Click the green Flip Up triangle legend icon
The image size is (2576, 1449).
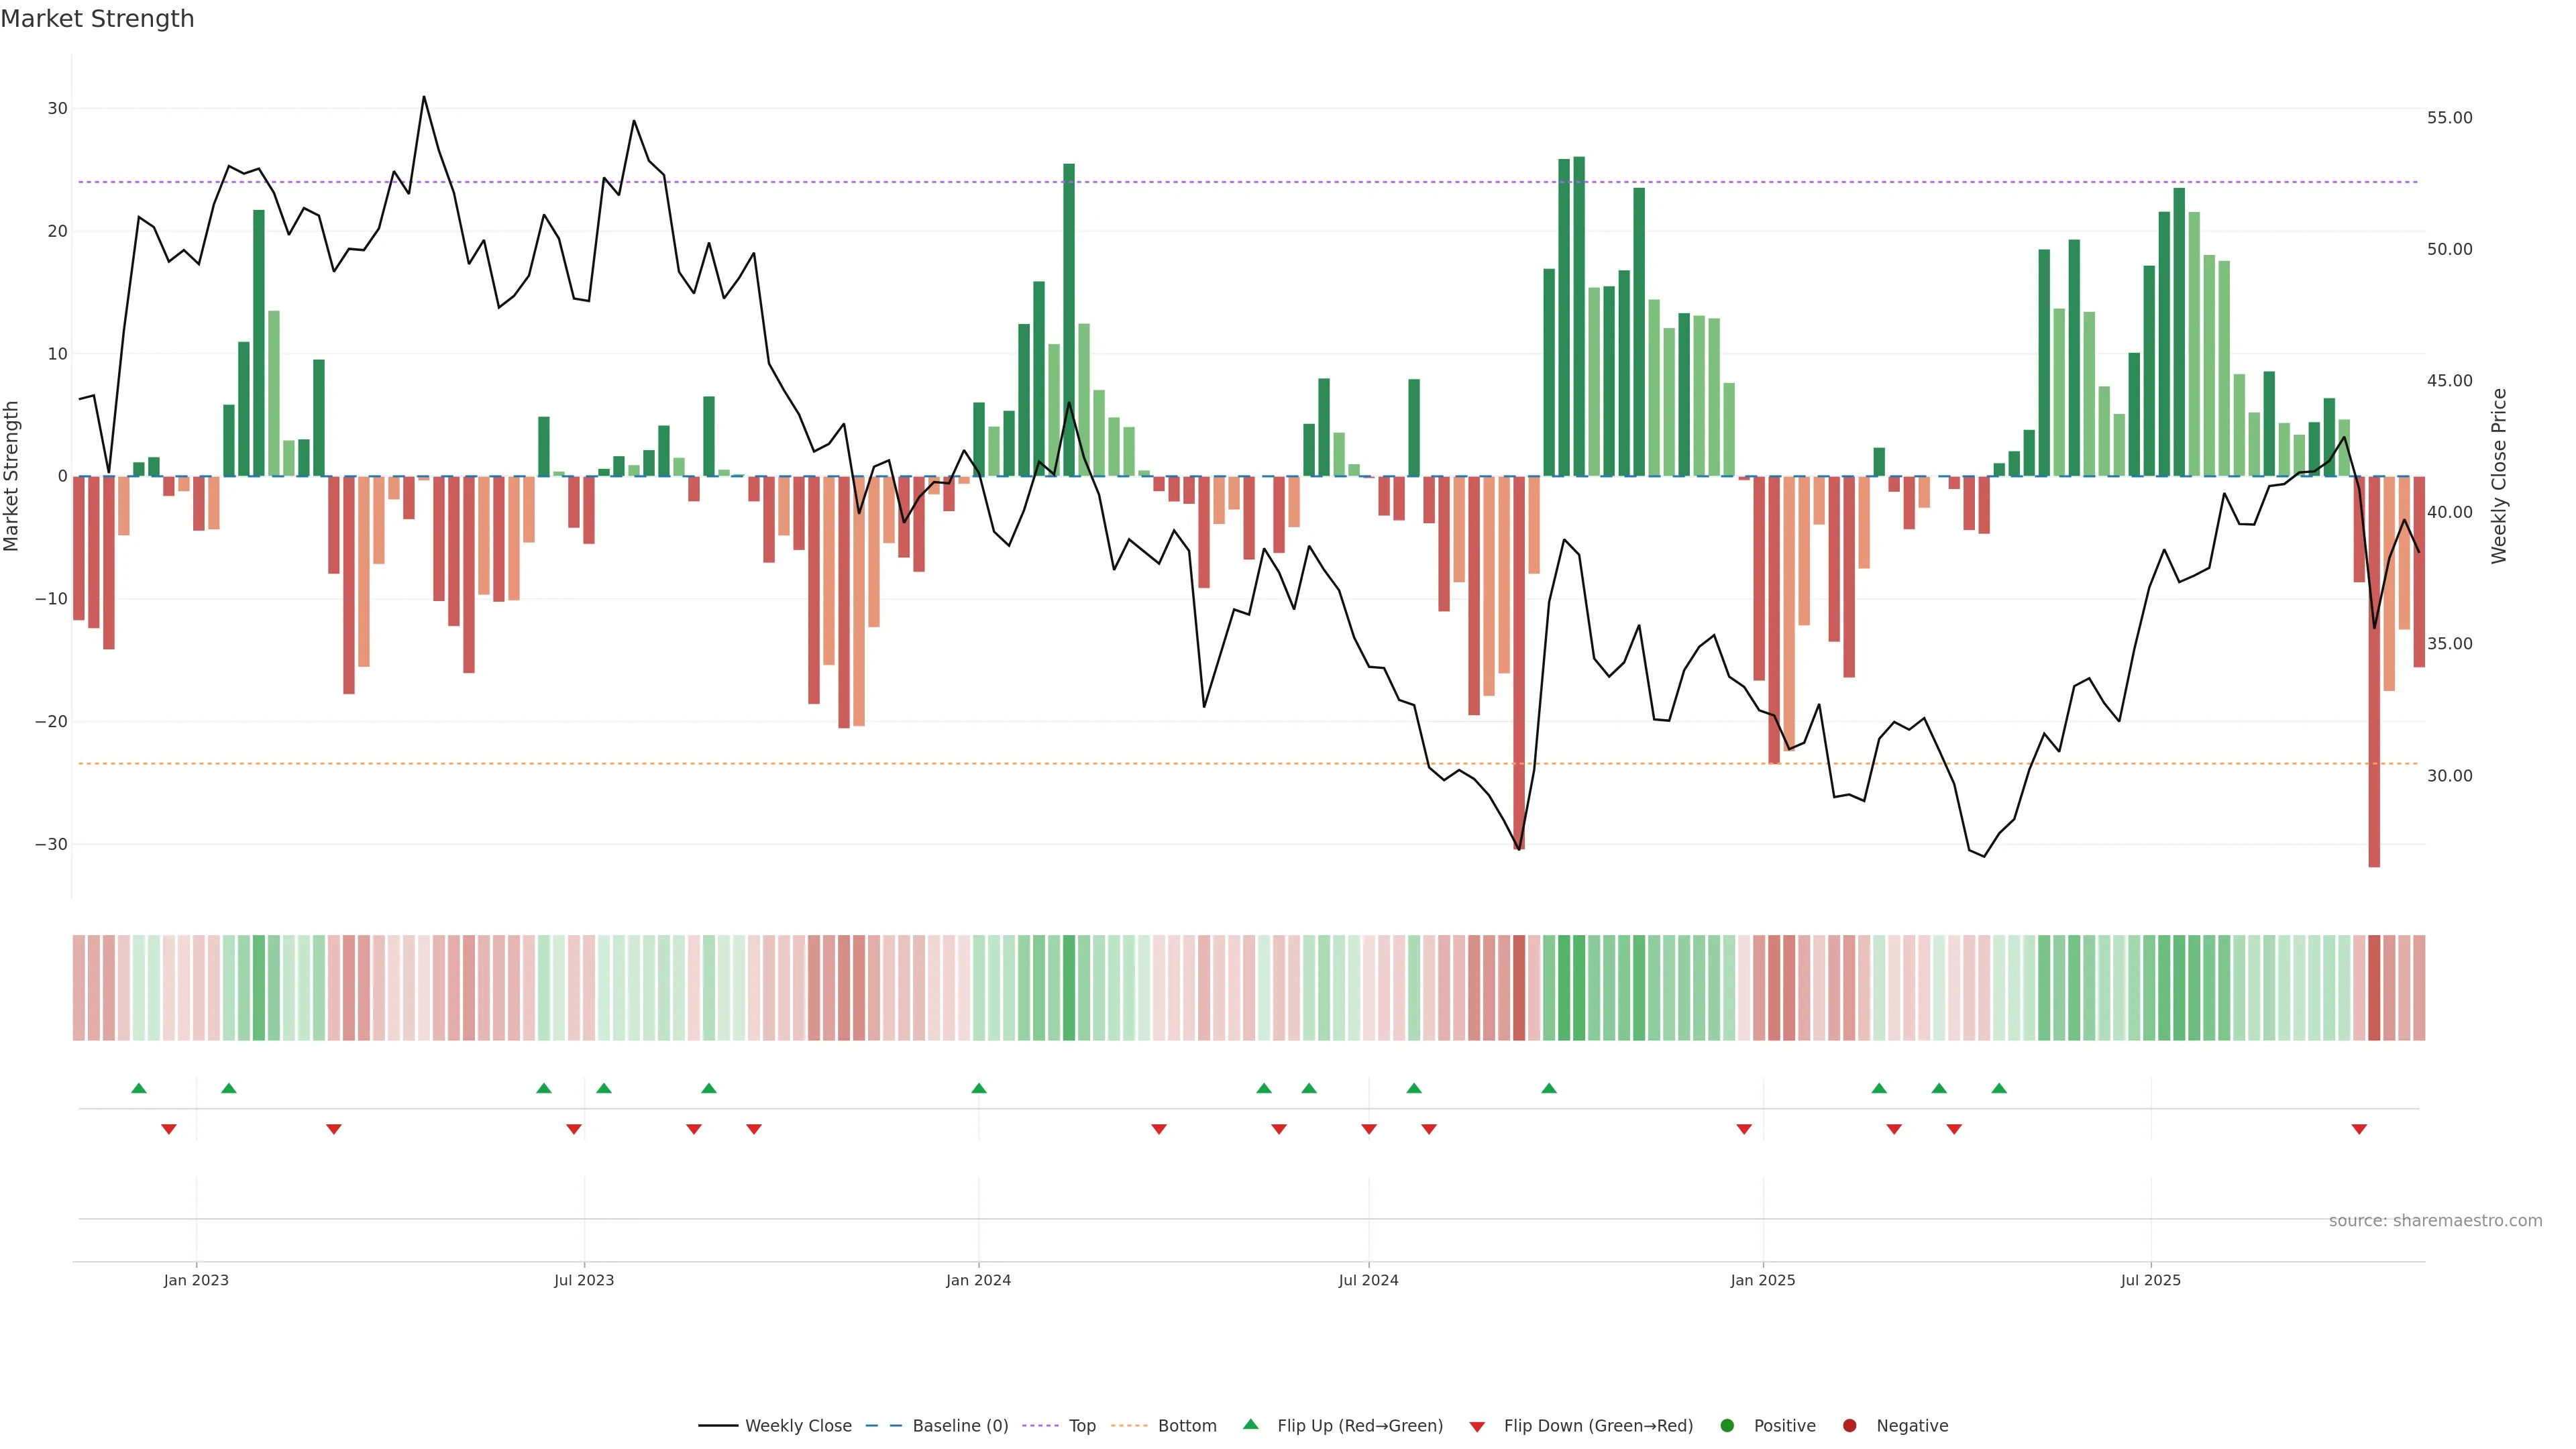1250,1424
